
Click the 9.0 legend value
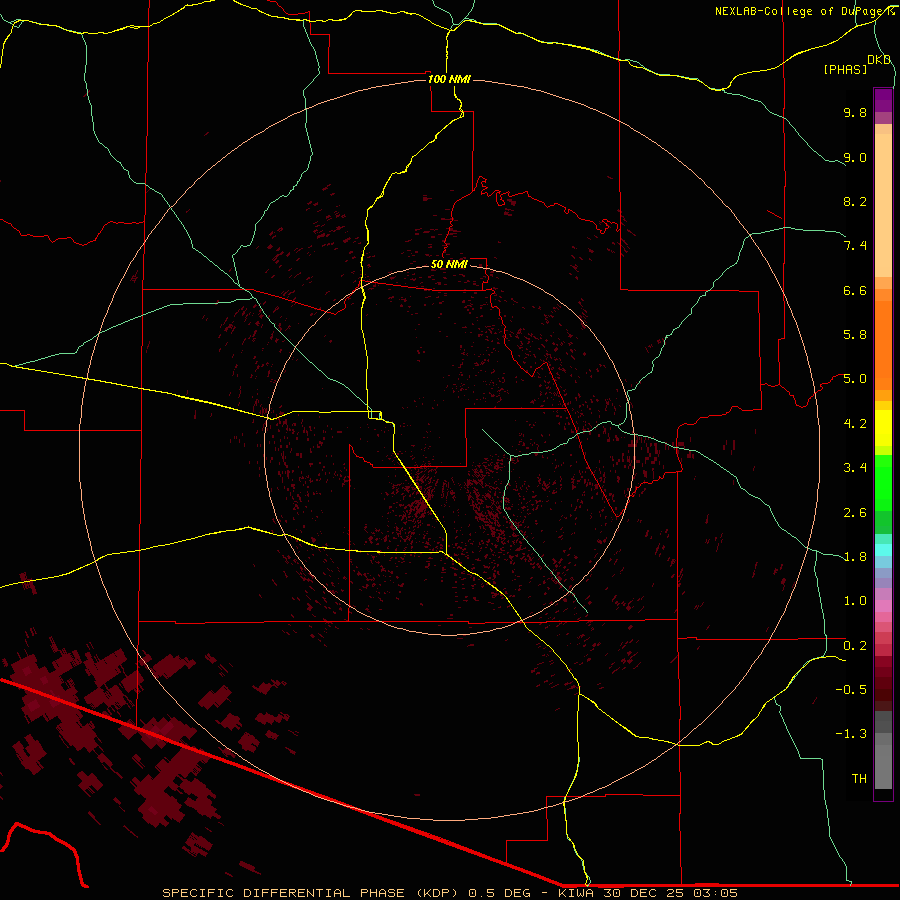pos(855,157)
